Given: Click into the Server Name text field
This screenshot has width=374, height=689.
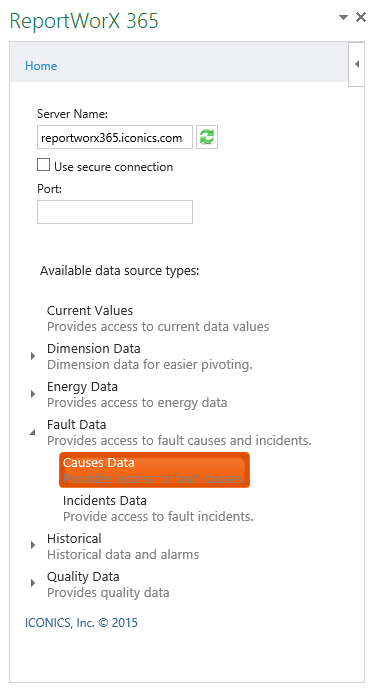Looking at the screenshot, I should (115, 137).
